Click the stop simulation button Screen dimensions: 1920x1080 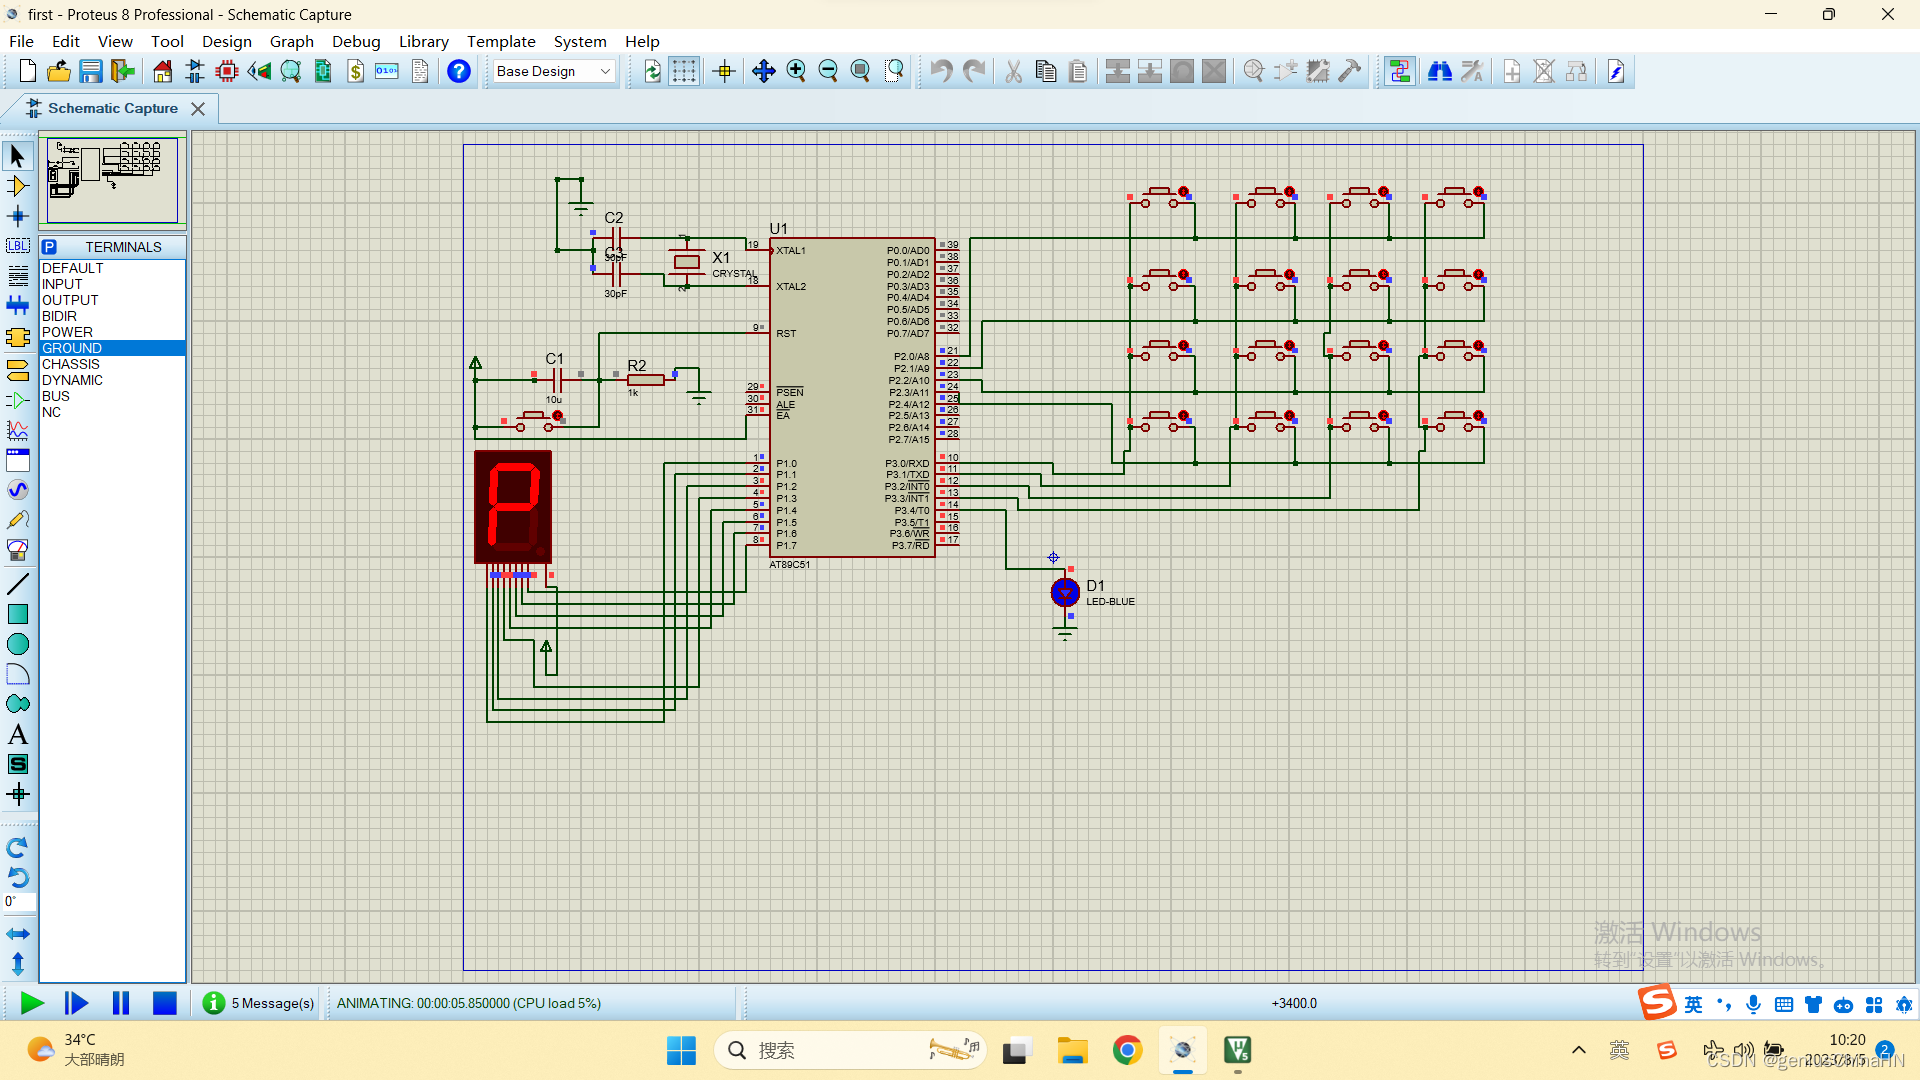[x=166, y=1004]
